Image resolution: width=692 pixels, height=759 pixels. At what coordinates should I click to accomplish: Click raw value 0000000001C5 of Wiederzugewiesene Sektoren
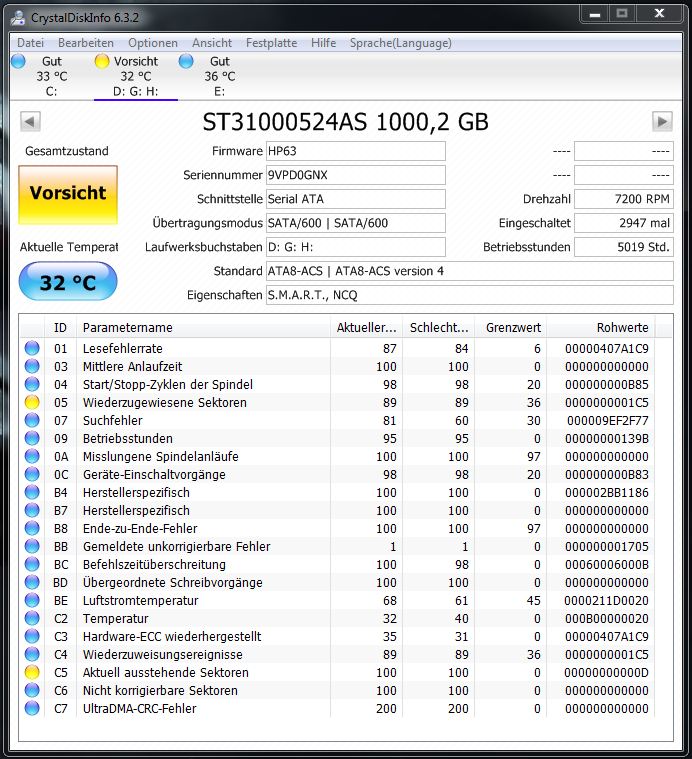[606, 402]
